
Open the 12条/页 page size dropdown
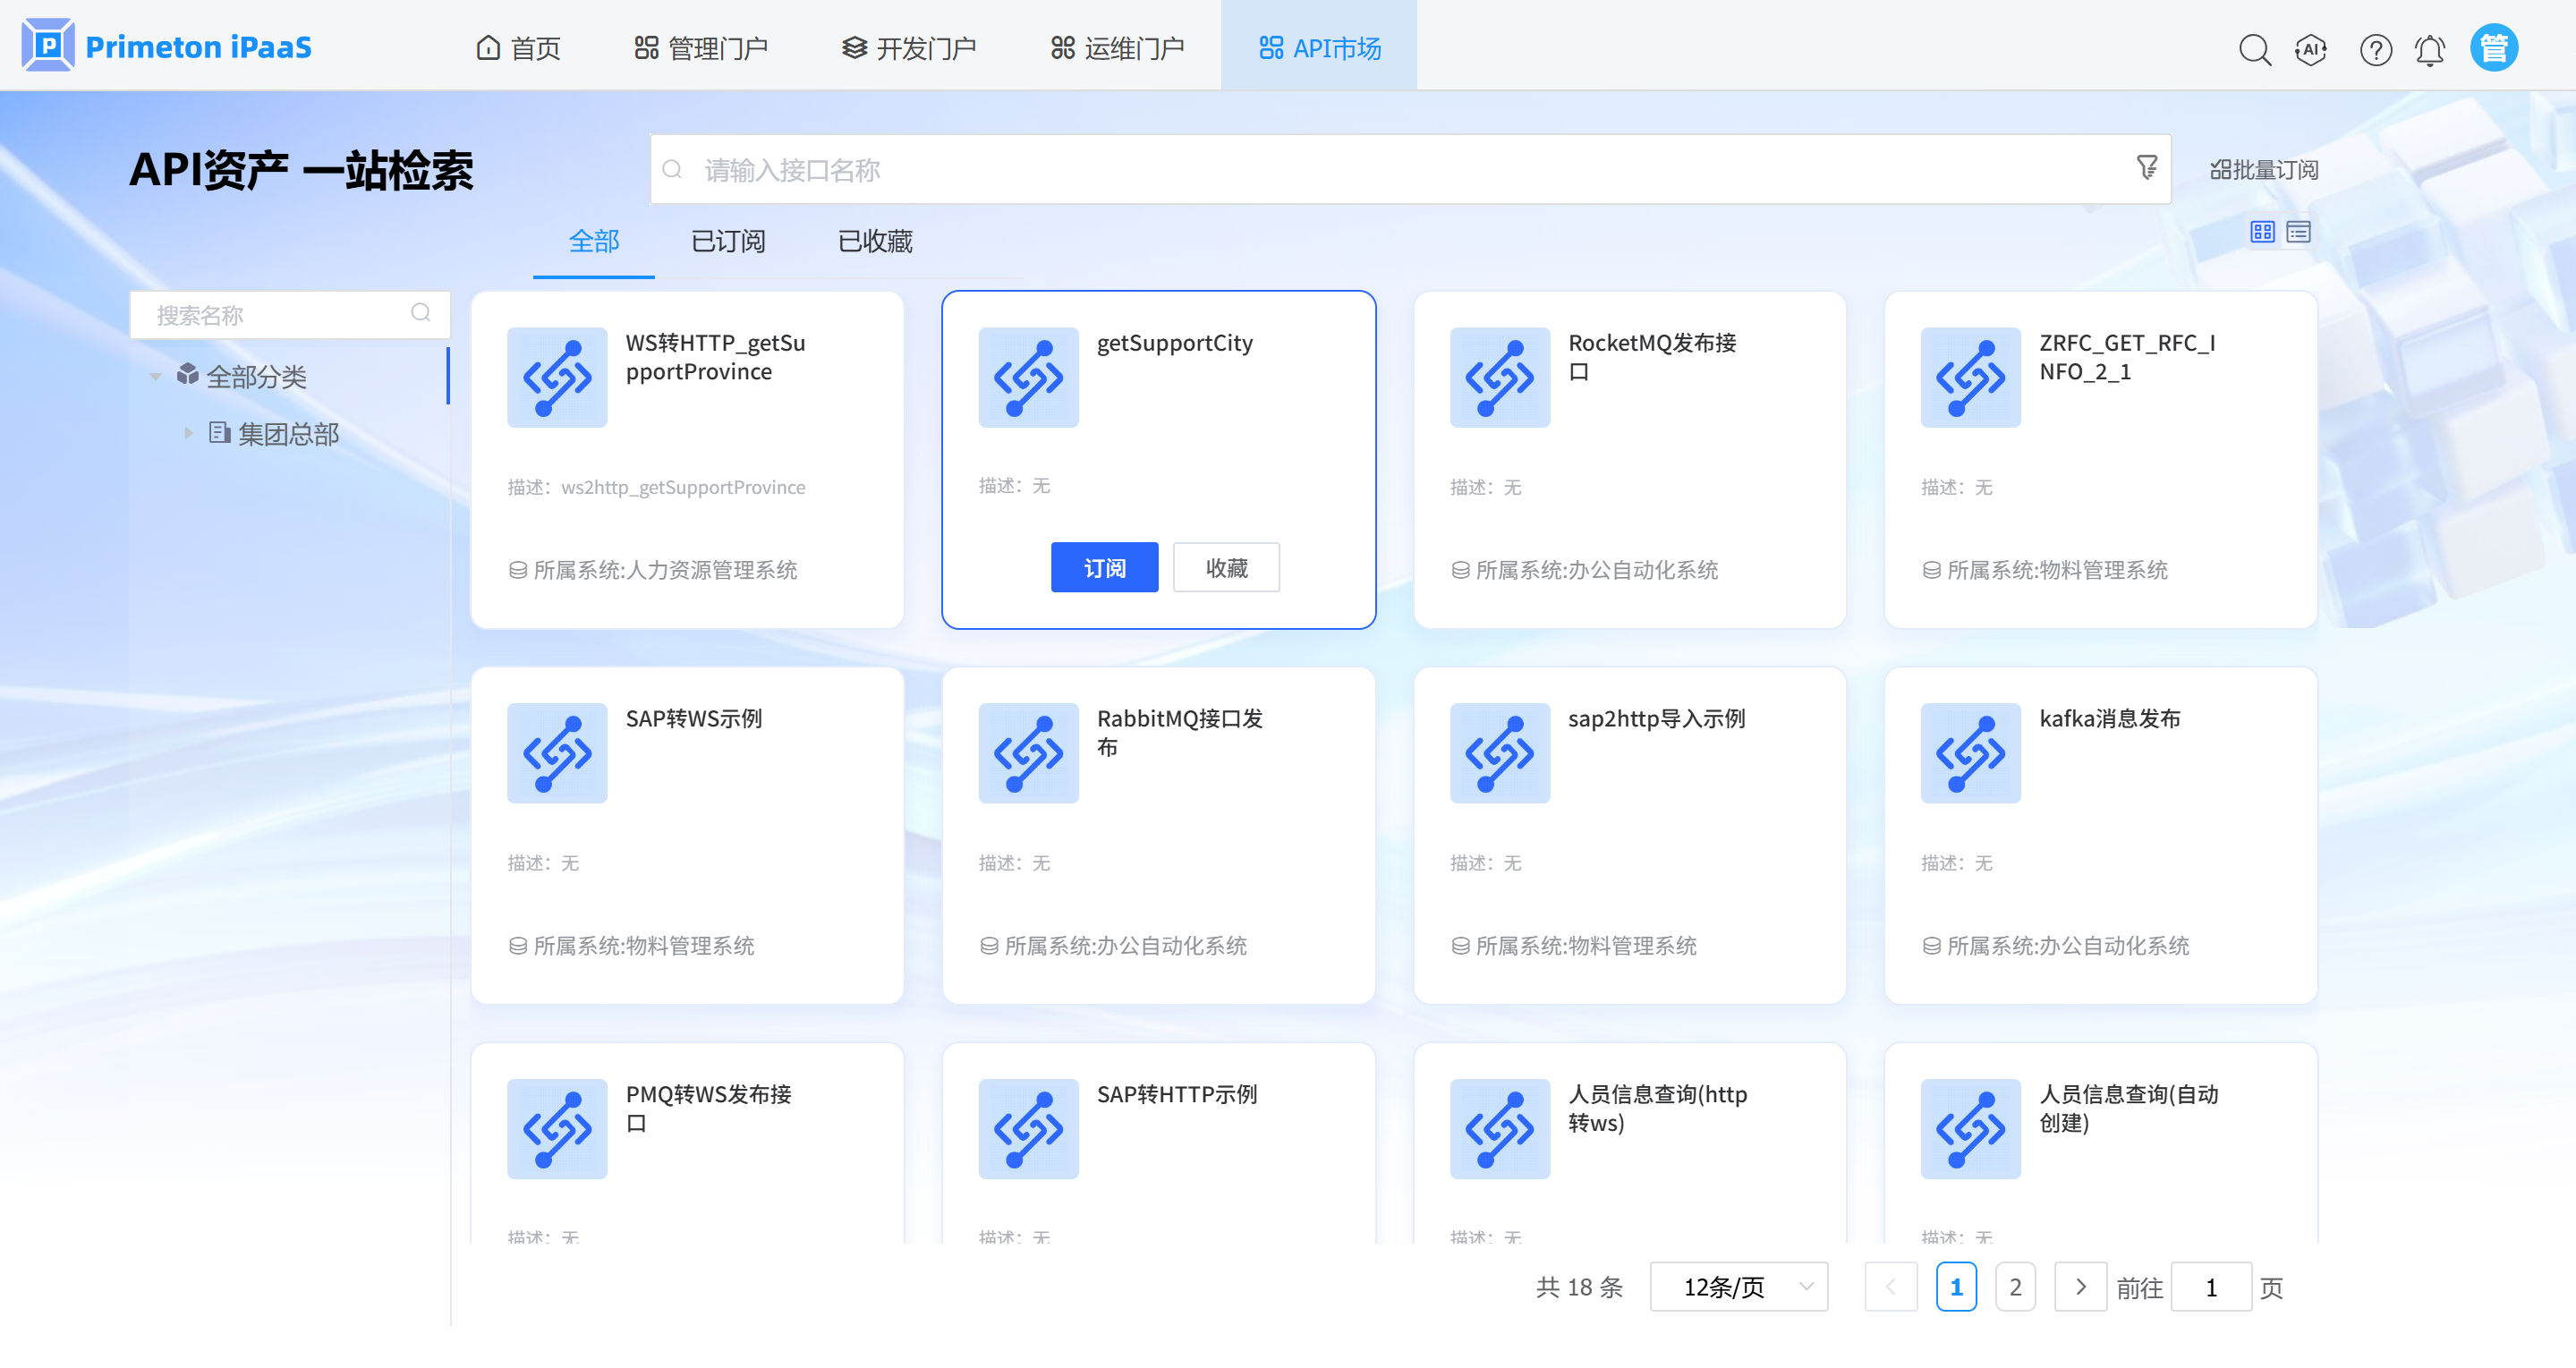click(x=1738, y=1287)
